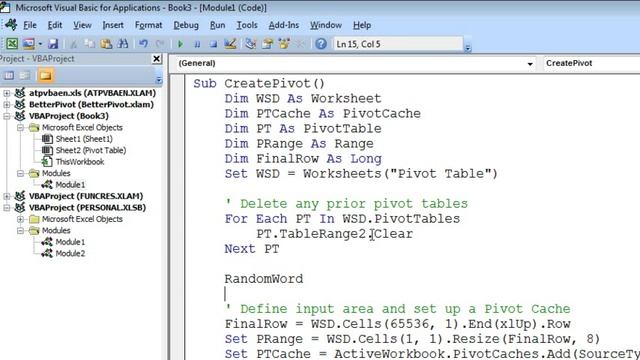Click the Break pause icon
Viewport: 640px width, 360px height.
tap(197, 44)
